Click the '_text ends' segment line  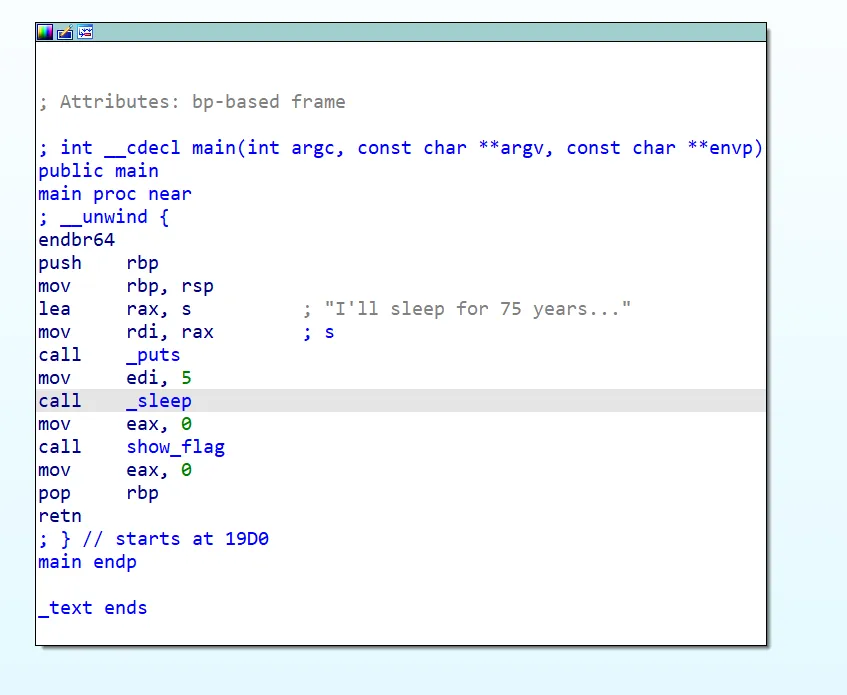point(92,608)
